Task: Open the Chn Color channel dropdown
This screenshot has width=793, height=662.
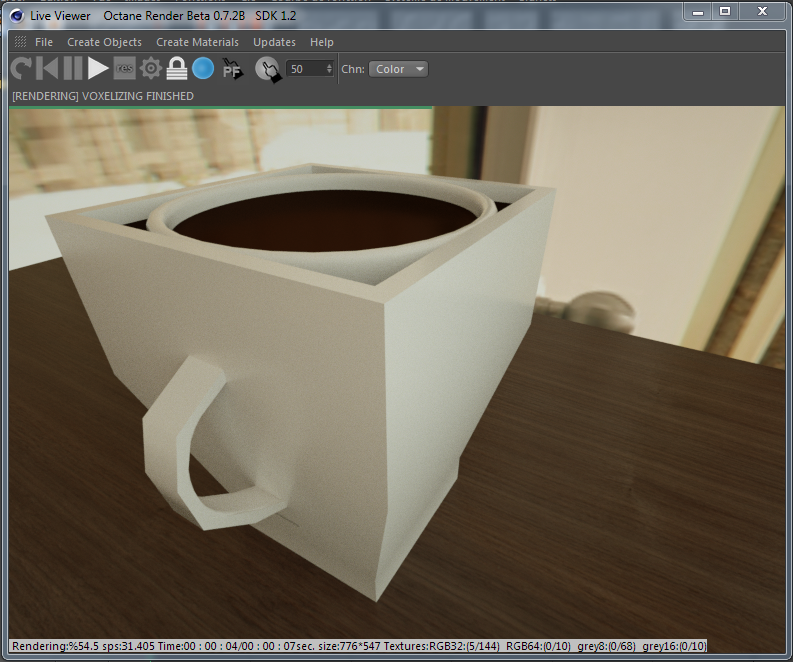Action: point(398,69)
